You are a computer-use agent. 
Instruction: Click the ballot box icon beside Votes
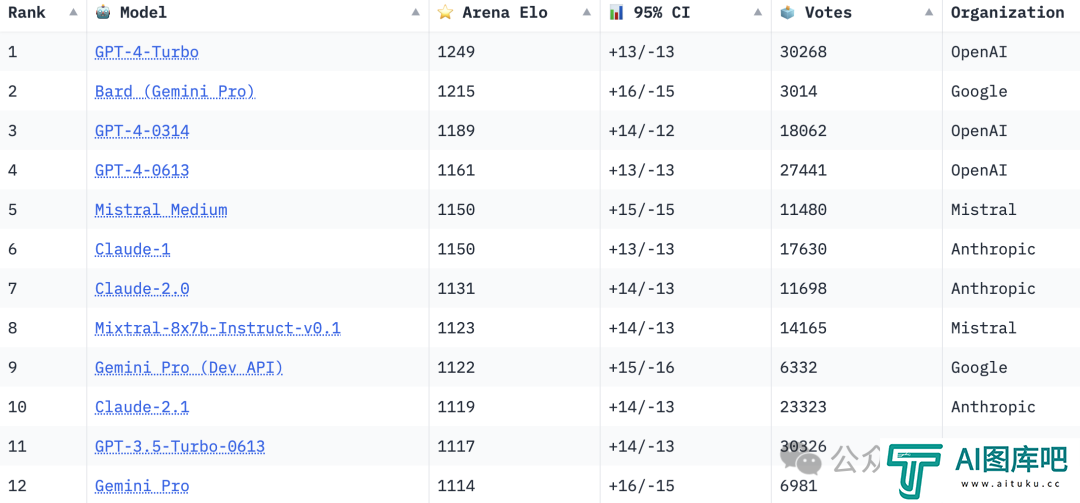(787, 12)
